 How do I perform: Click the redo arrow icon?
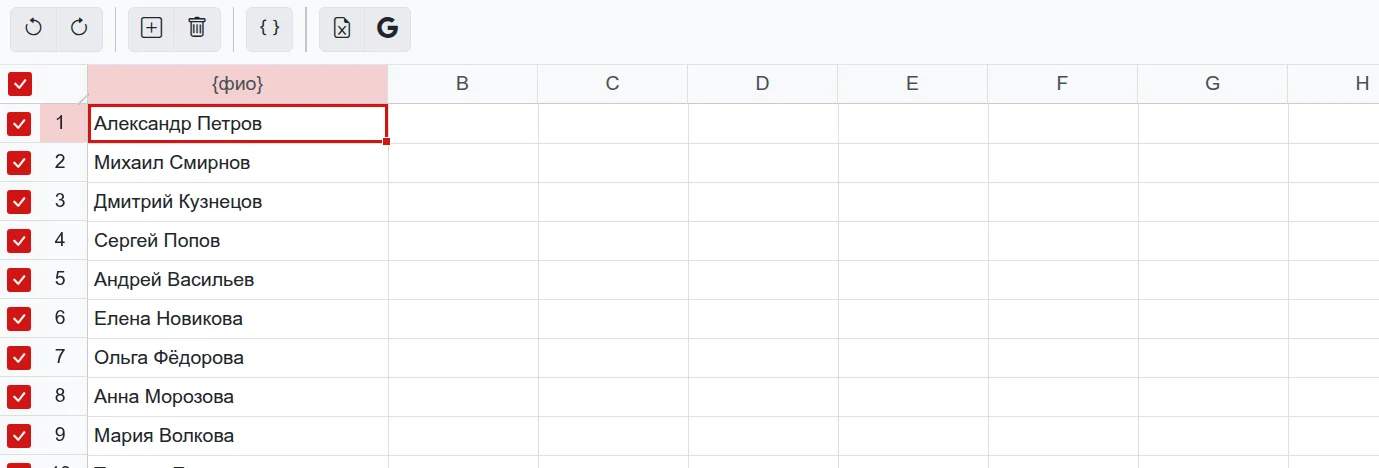[x=79, y=28]
